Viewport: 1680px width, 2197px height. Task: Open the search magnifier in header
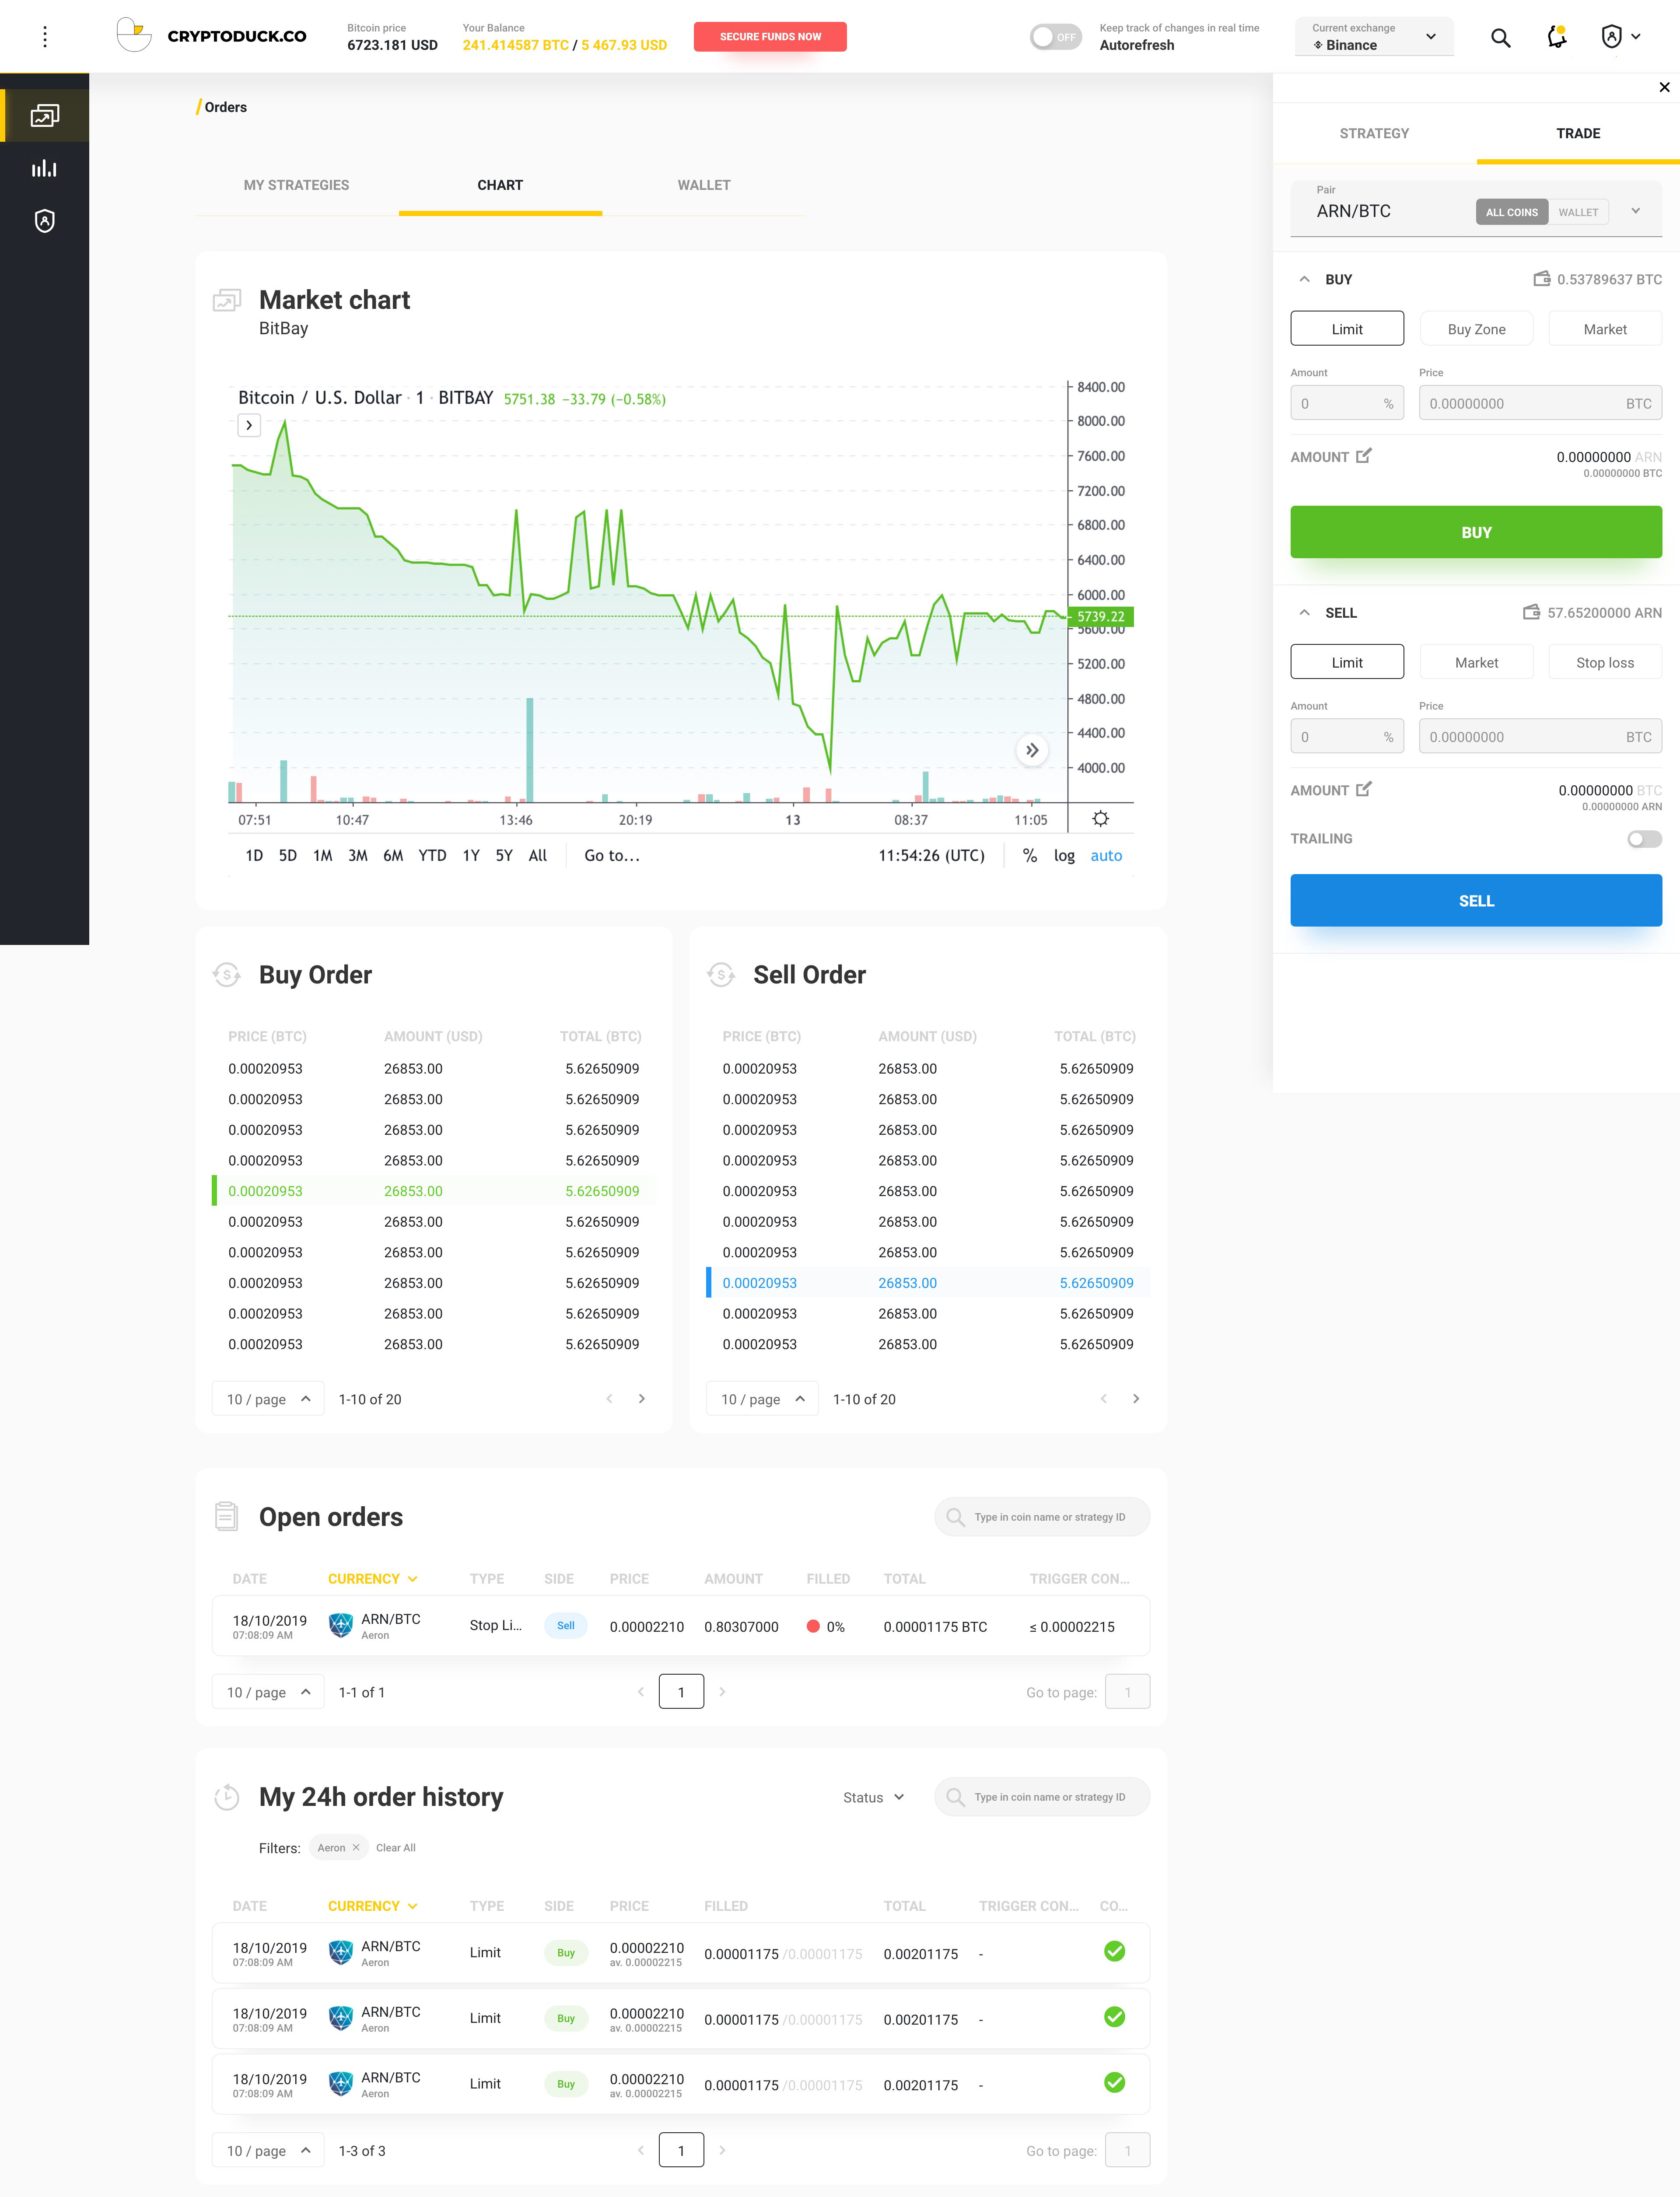[1500, 38]
